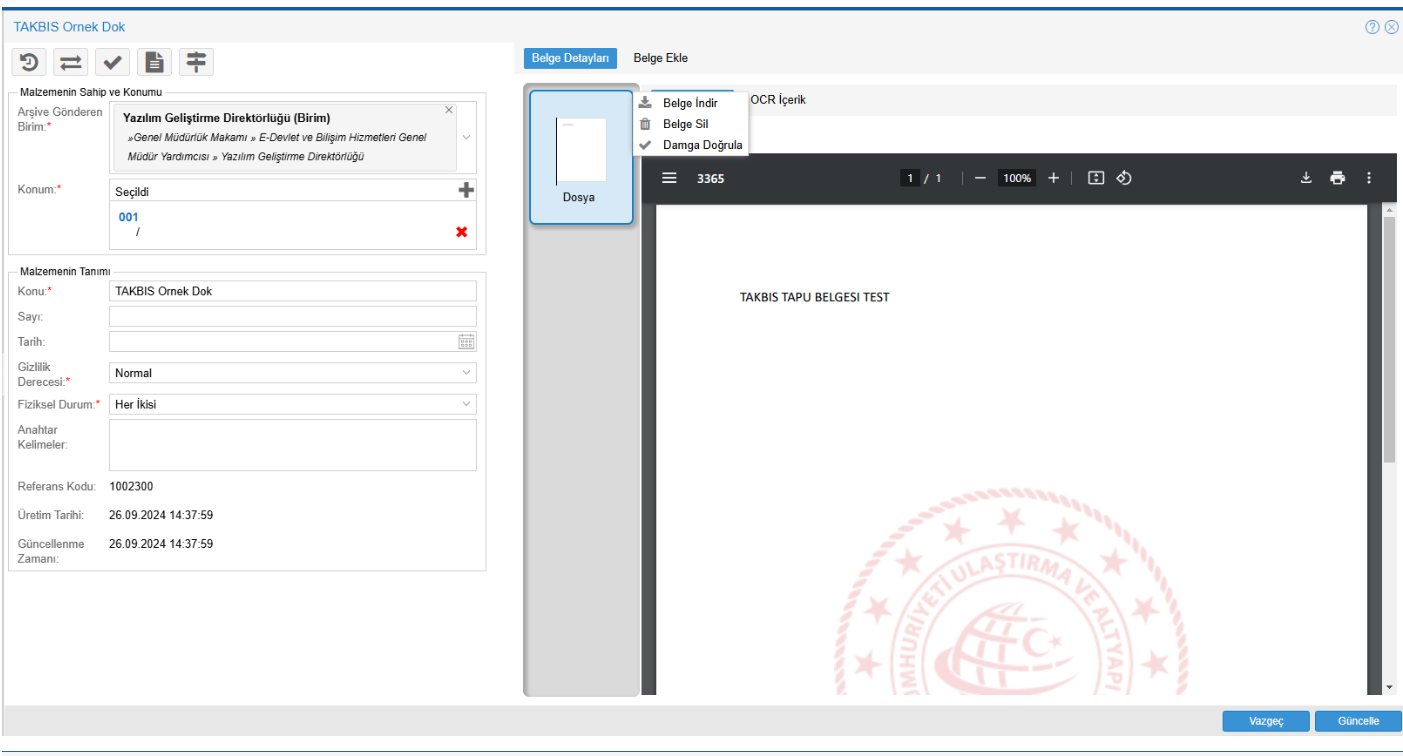The image size is (1403, 756).
Task: Open the Tarih calendar picker
Action: tap(466, 342)
